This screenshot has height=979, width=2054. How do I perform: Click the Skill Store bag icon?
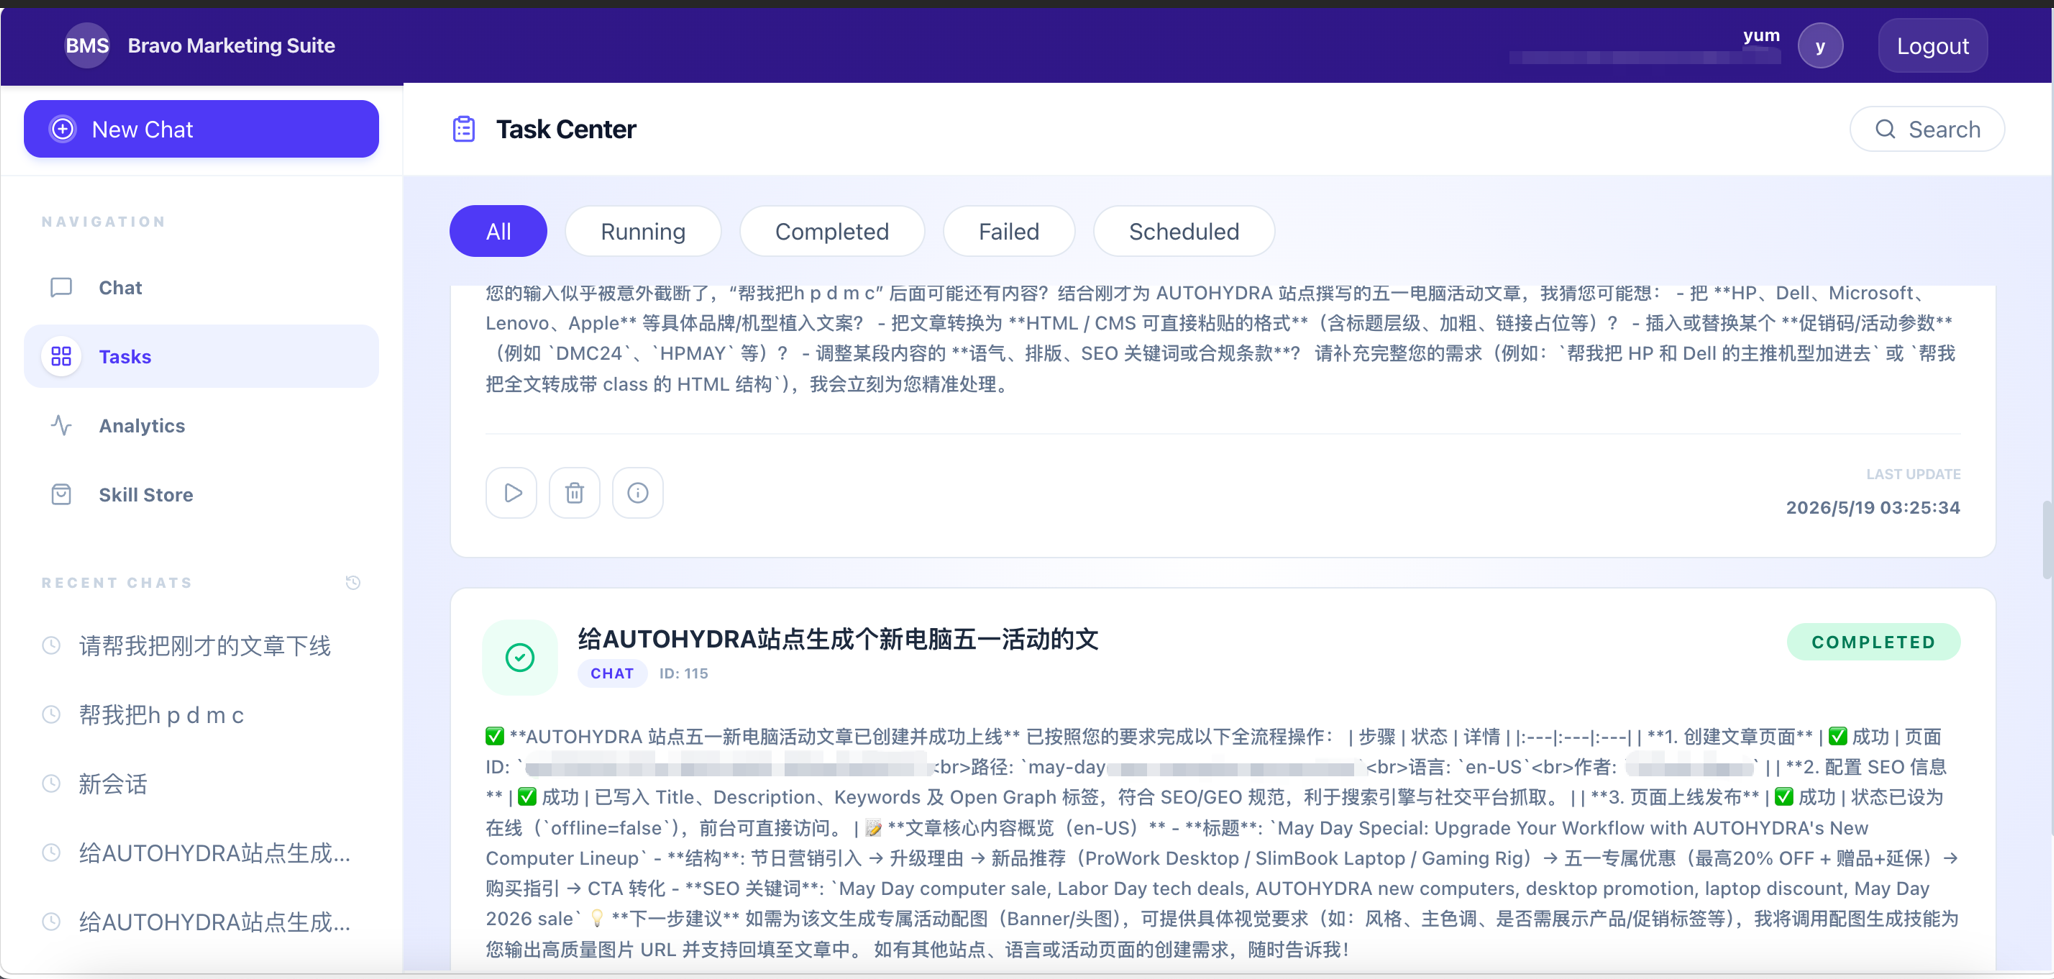[61, 494]
